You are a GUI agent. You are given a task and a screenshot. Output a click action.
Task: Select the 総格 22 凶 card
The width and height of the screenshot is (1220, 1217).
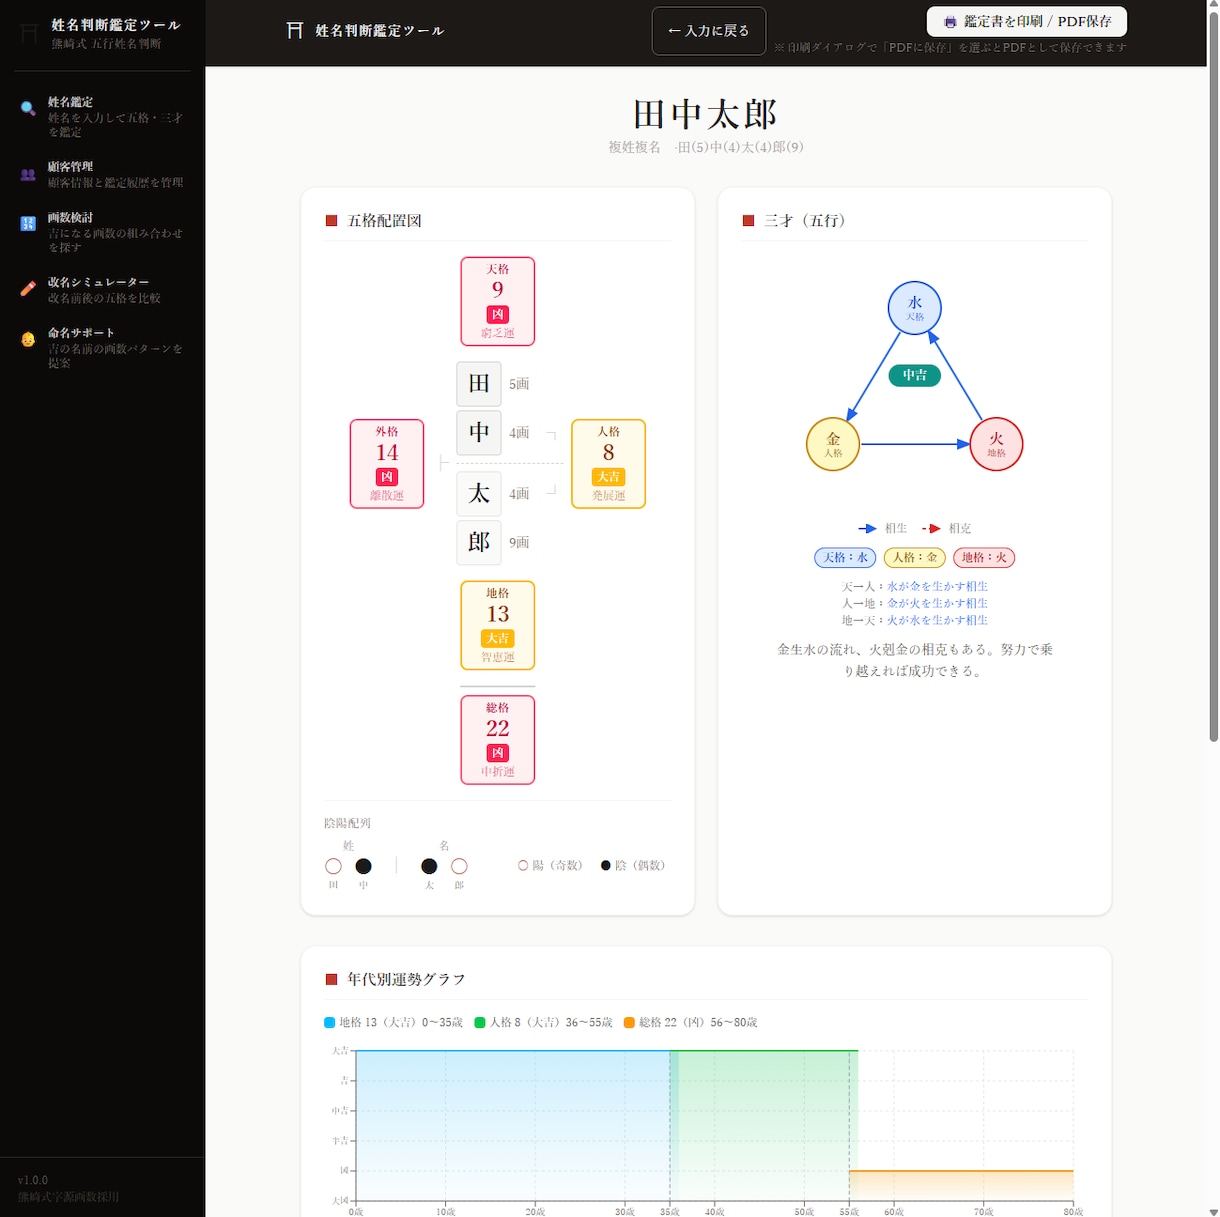tap(498, 740)
